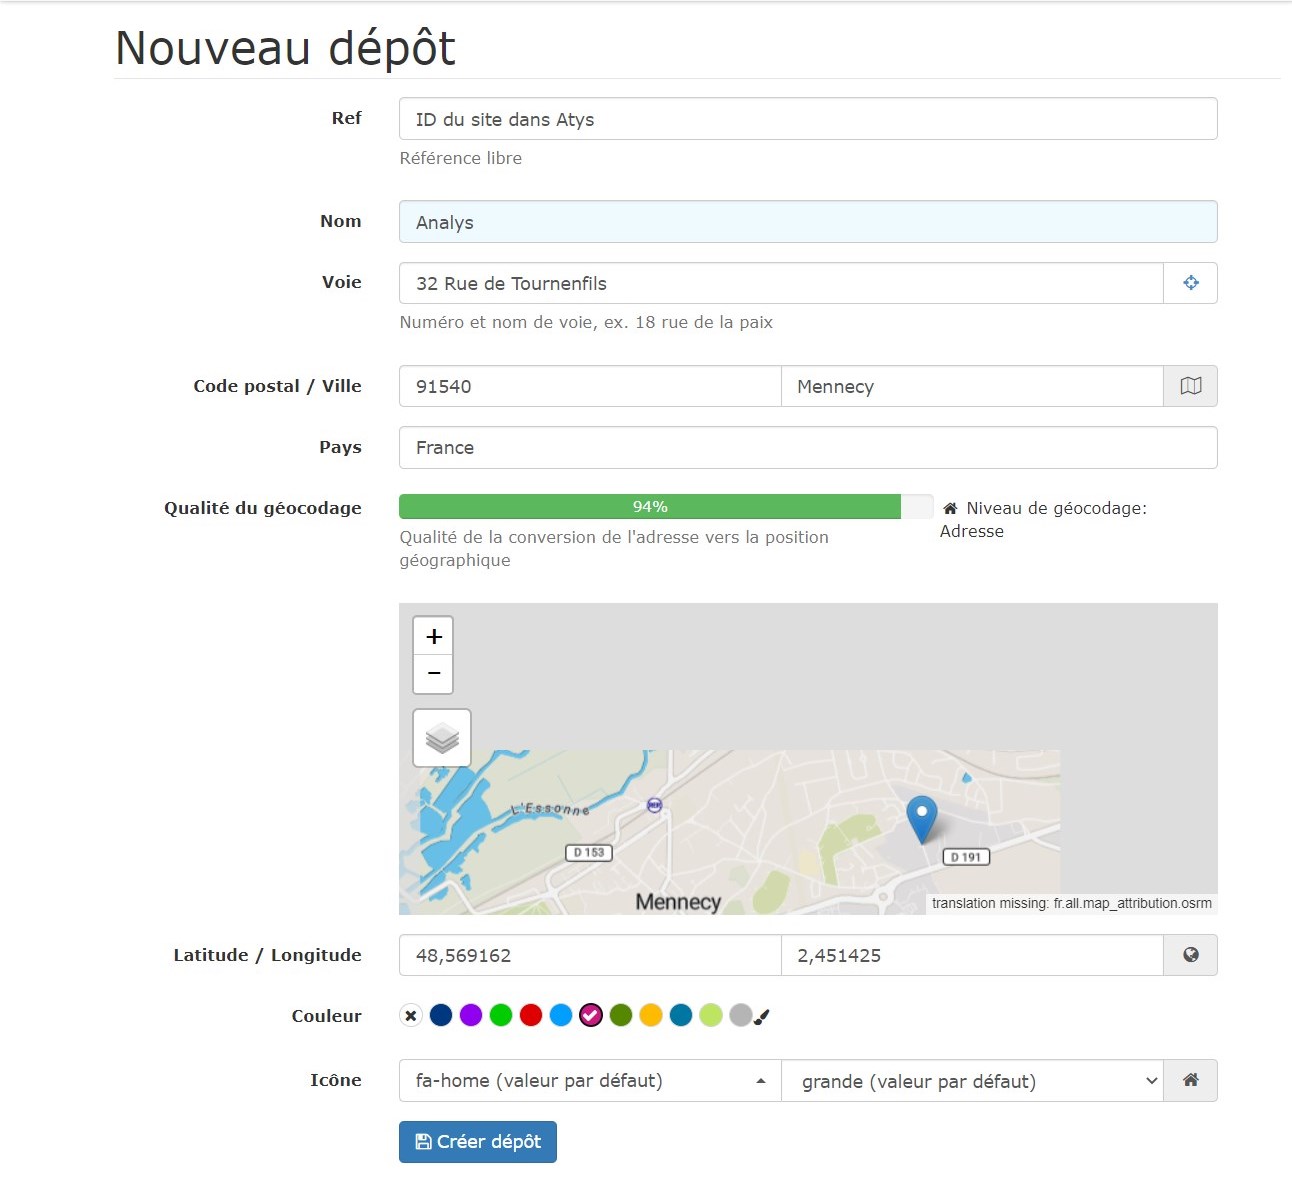
Task: Click the Ref input field
Action: click(x=807, y=119)
